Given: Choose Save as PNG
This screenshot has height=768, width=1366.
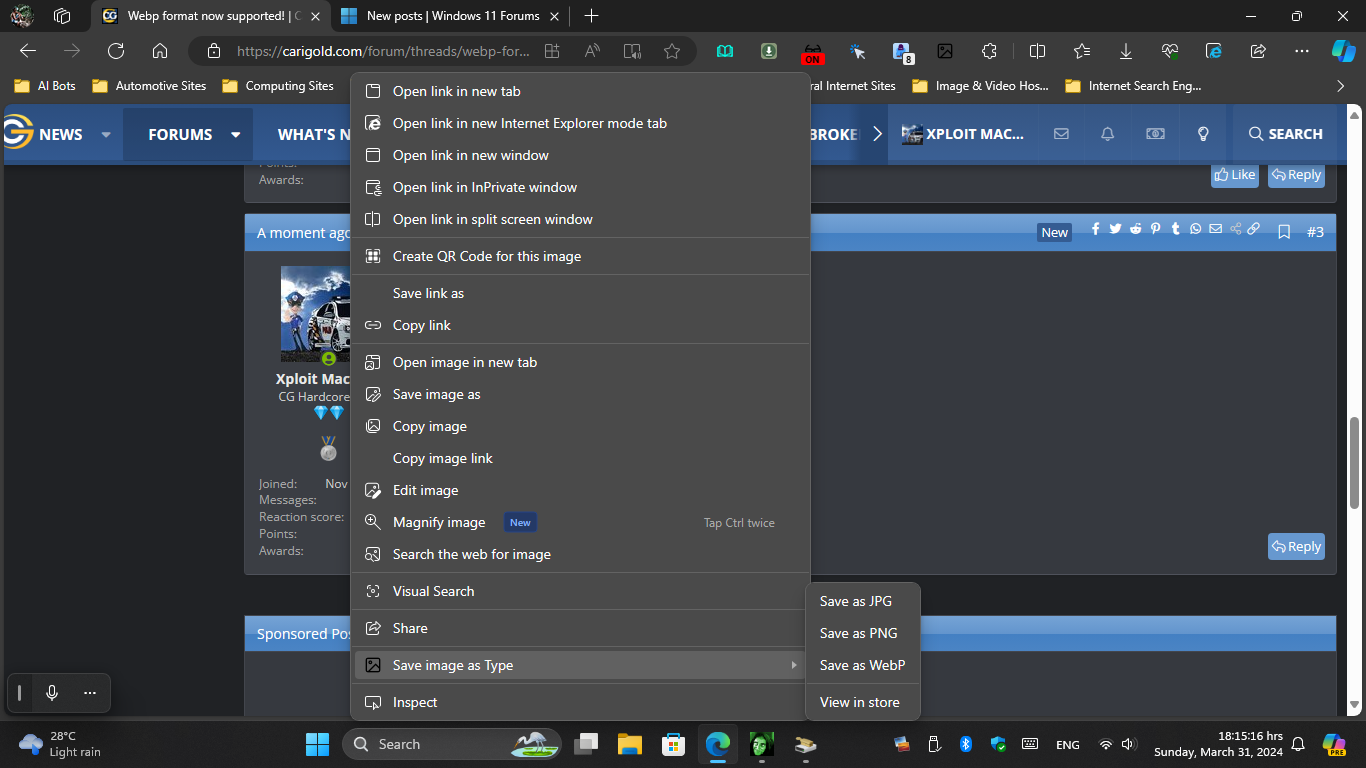Looking at the screenshot, I should [x=863, y=633].
